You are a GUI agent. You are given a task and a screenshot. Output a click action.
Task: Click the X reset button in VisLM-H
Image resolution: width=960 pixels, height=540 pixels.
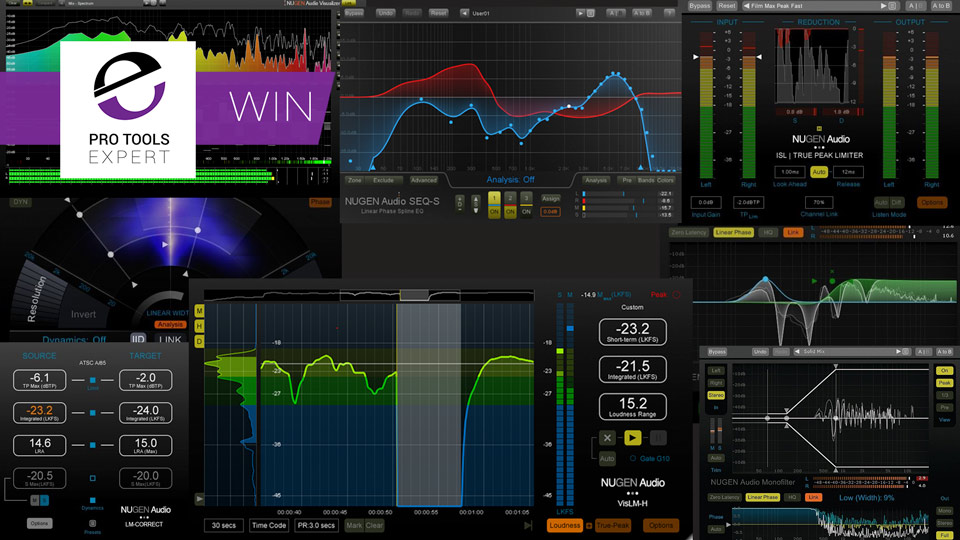pos(607,438)
